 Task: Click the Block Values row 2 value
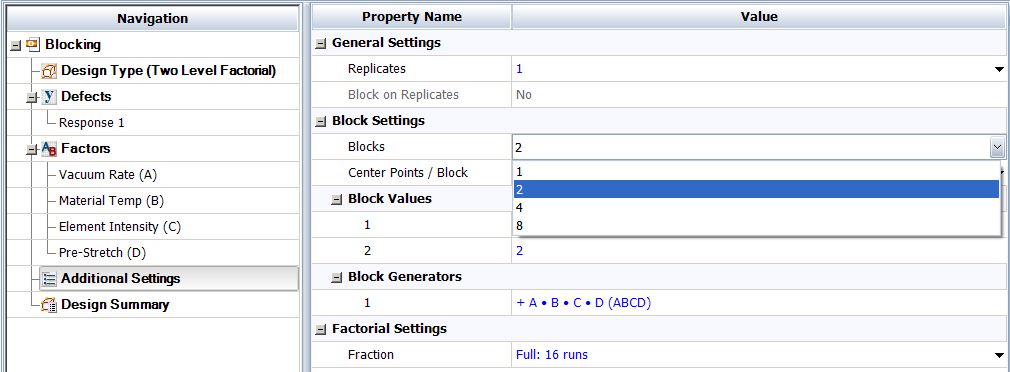[519, 251]
